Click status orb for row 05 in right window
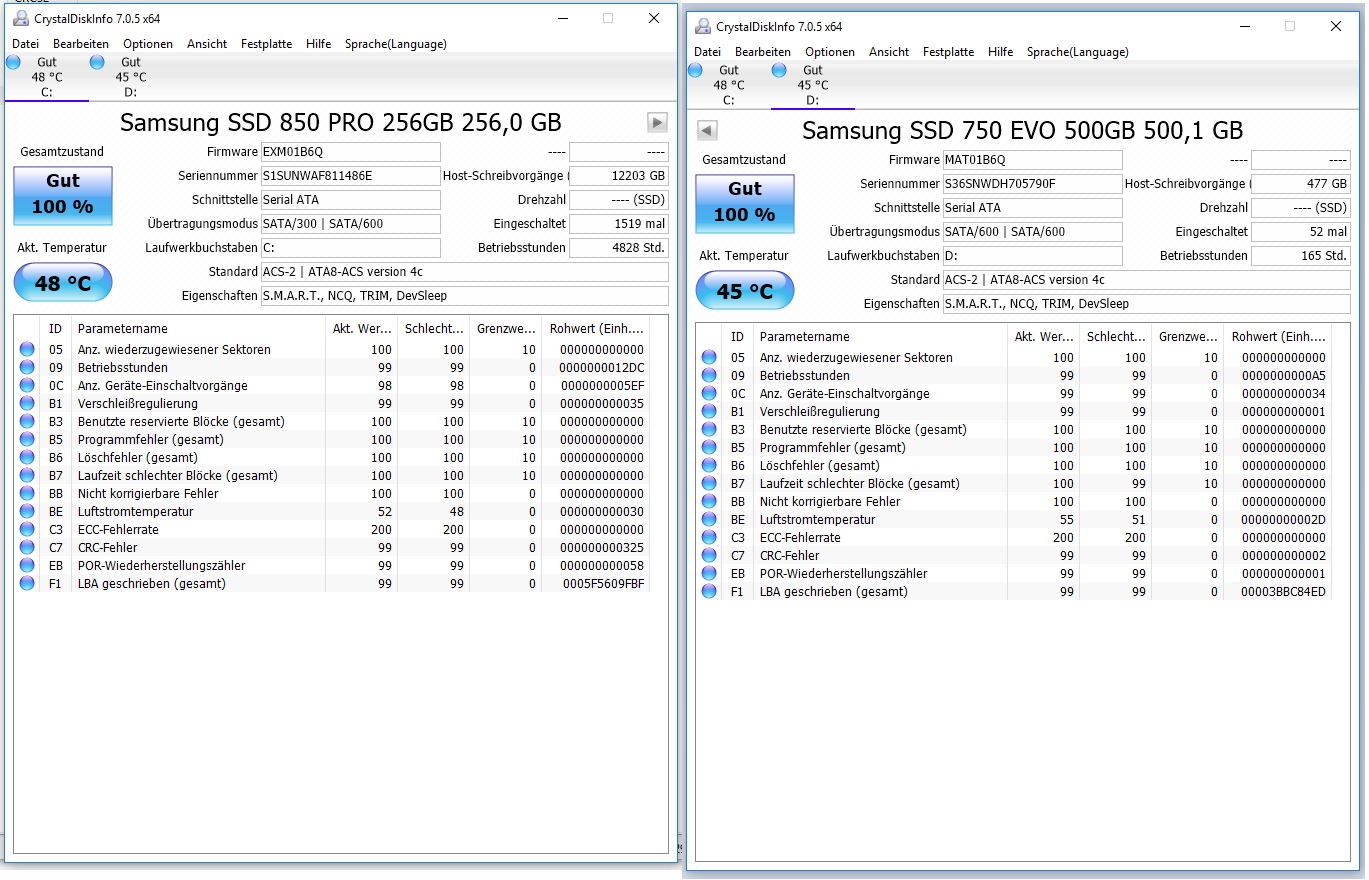The height and width of the screenshot is (880, 1369). (x=709, y=358)
